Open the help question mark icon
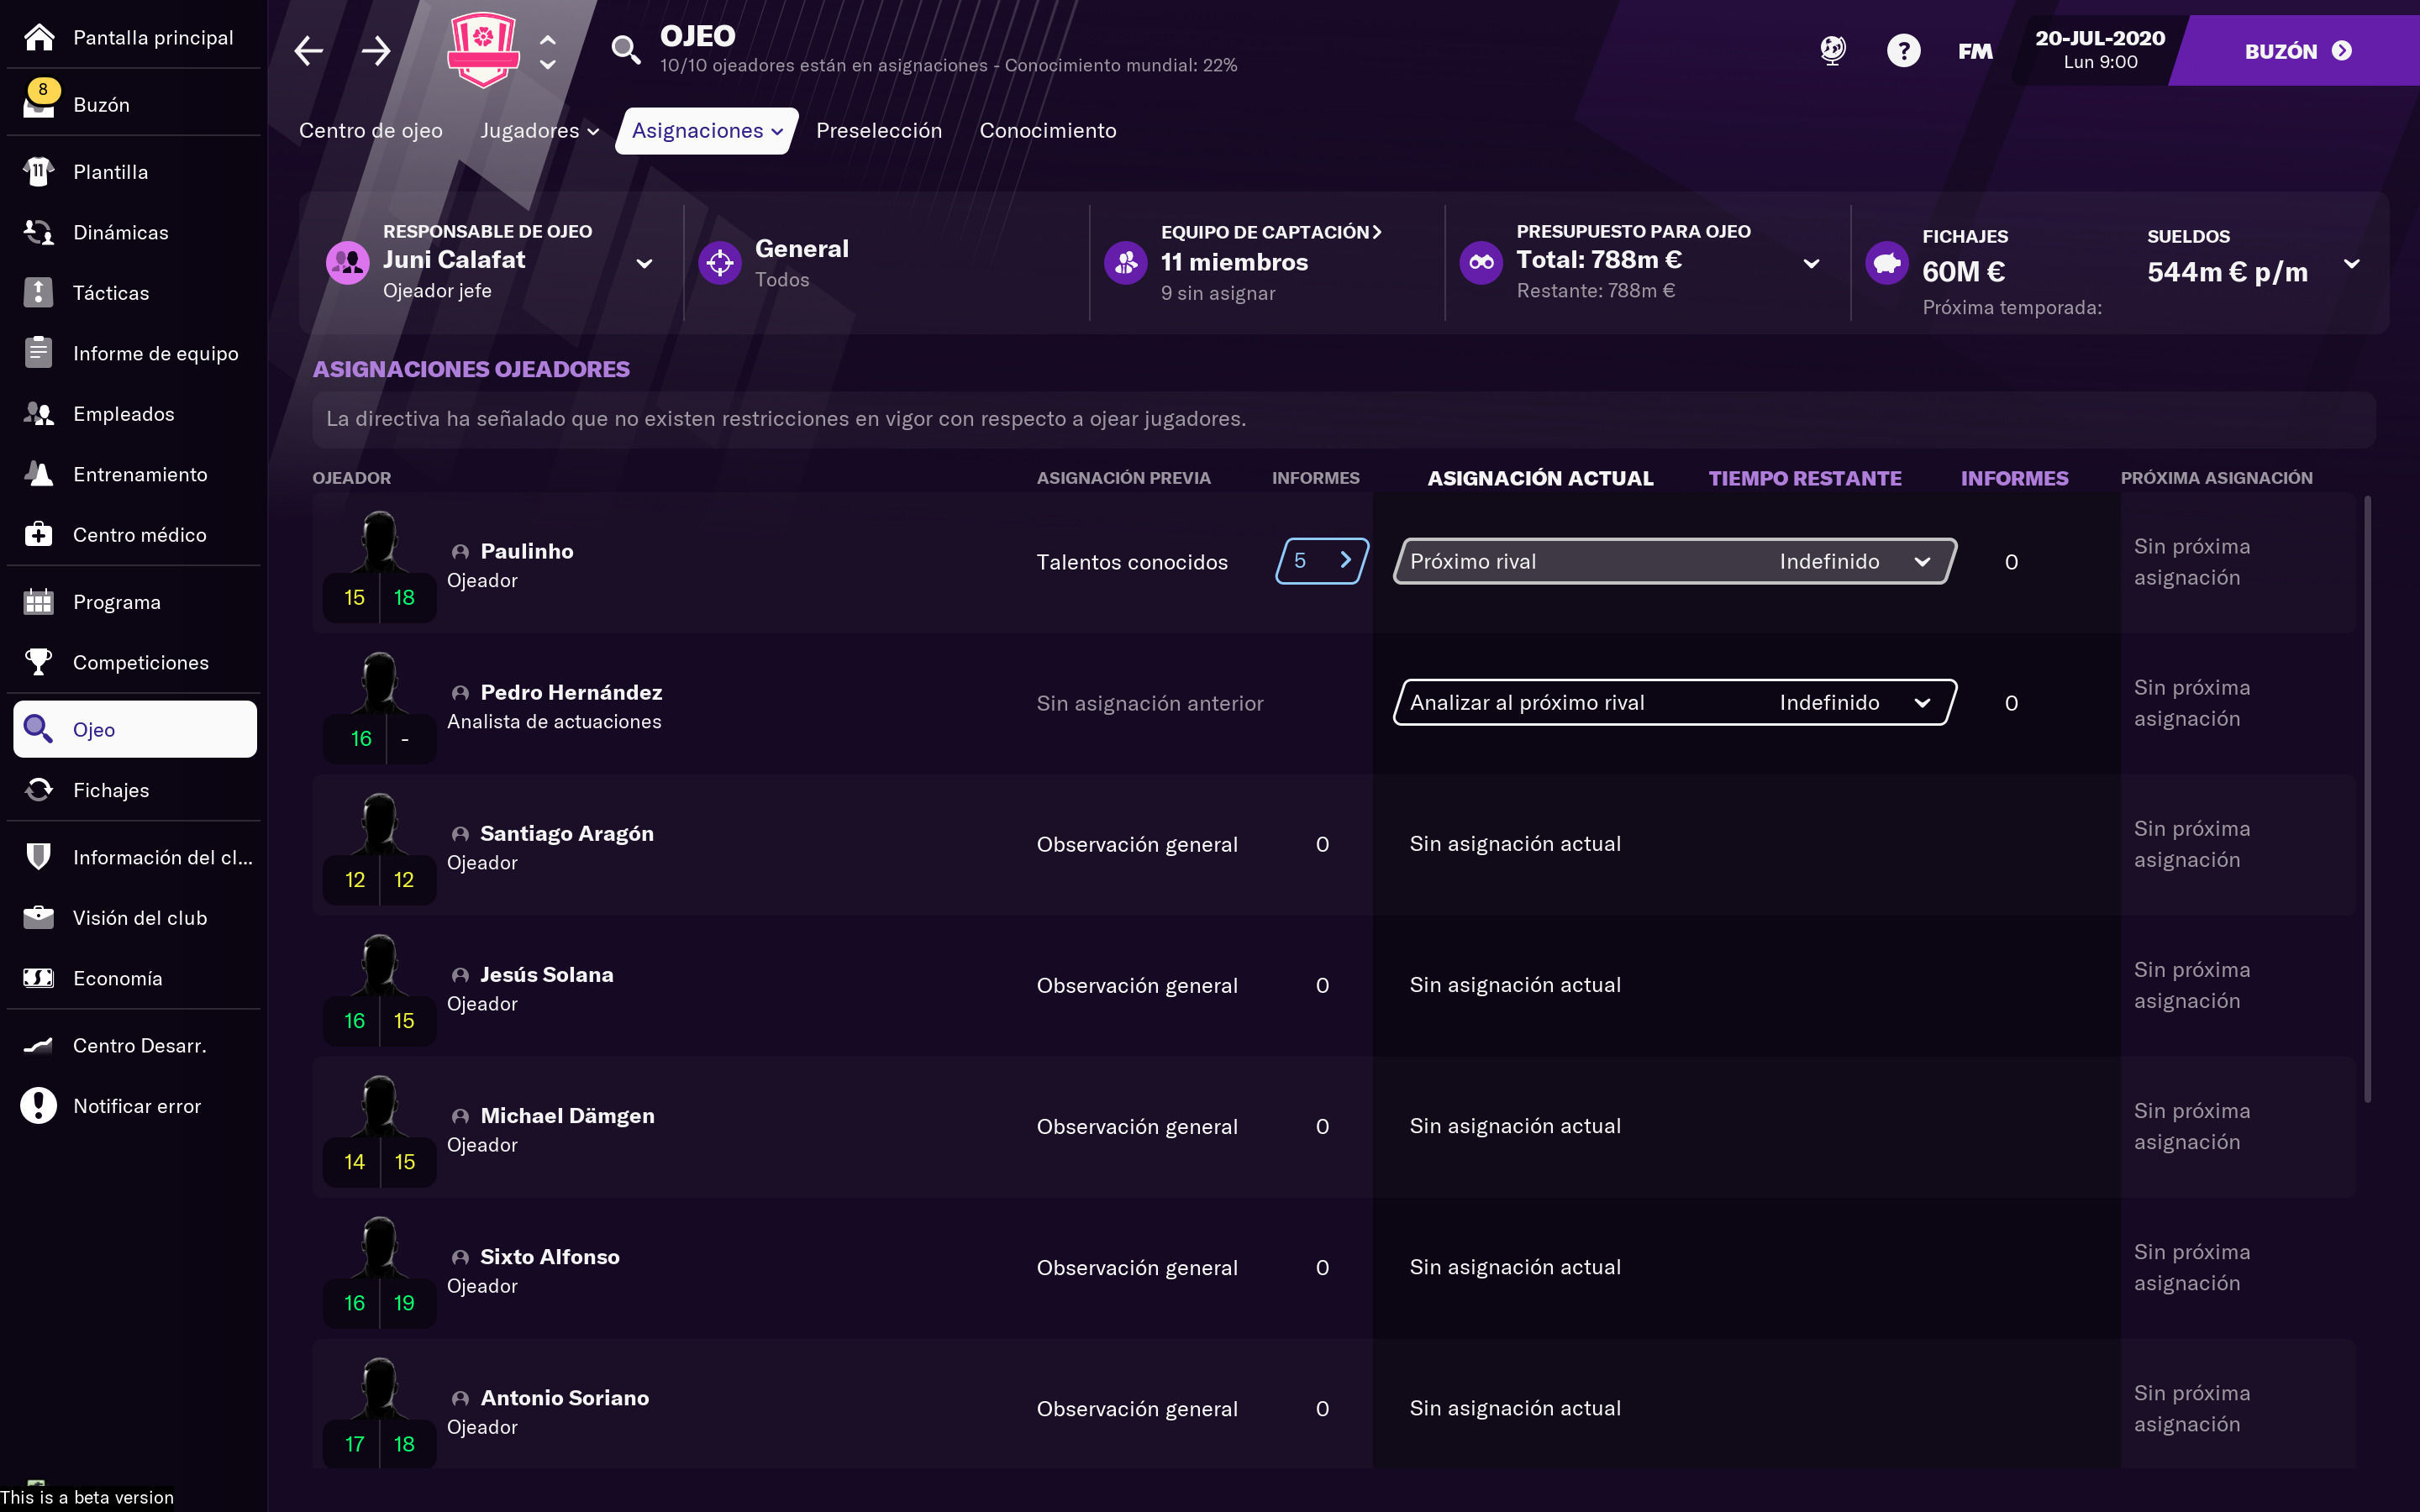This screenshot has height=1512, width=2420. pos(1903,50)
